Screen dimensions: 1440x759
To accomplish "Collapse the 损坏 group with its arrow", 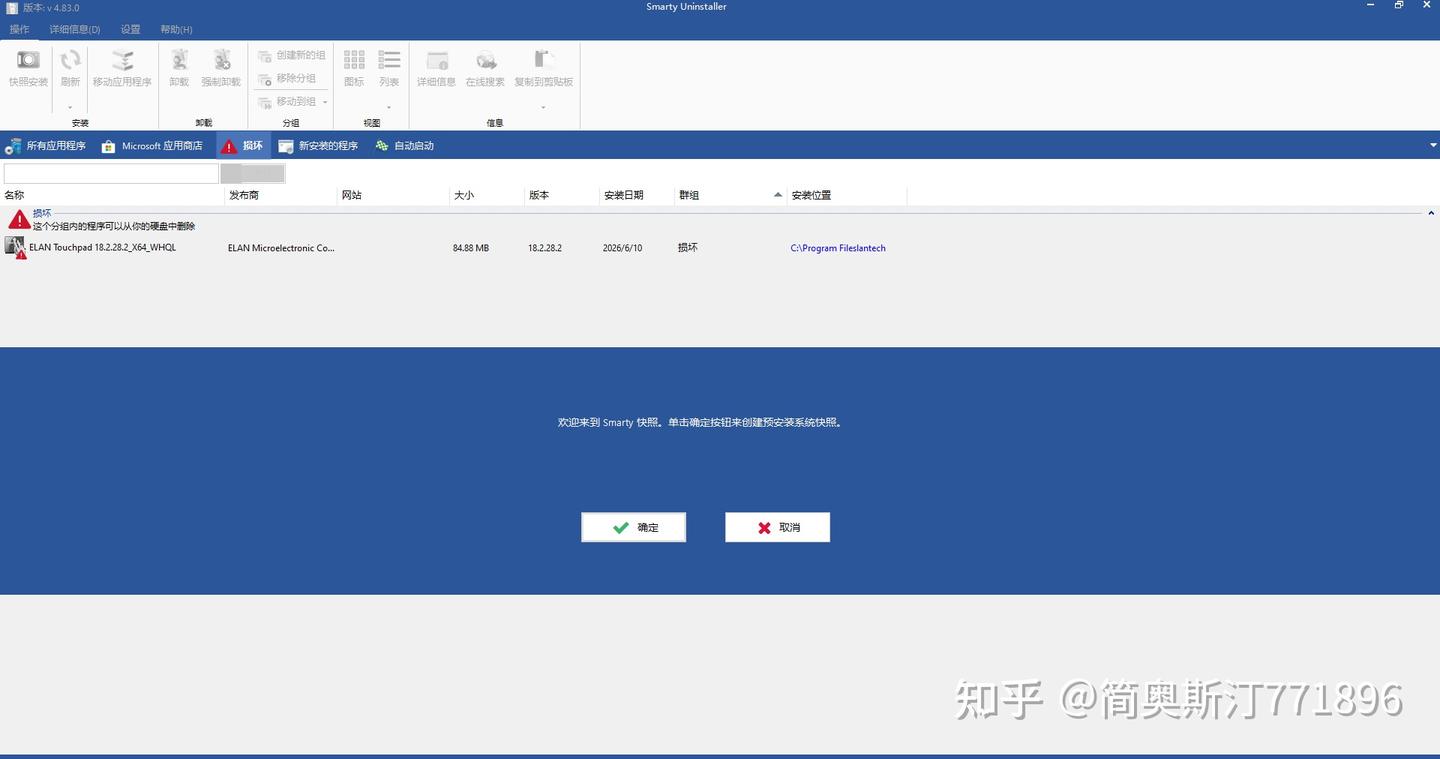I will click(1431, 213).
